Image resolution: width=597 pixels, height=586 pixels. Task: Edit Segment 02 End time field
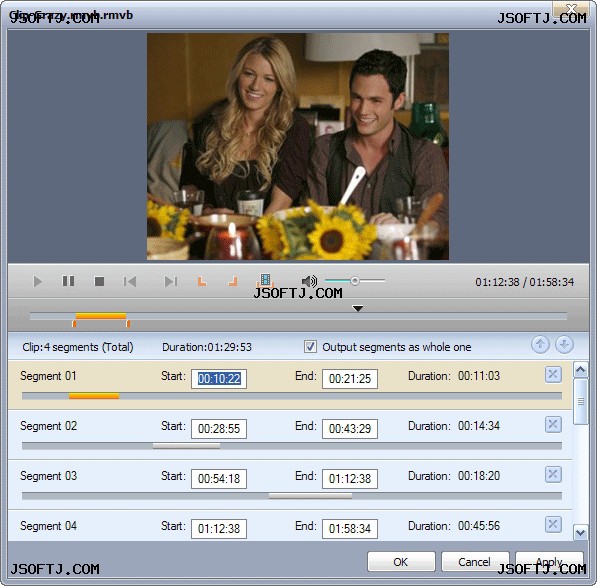(x=350, y=429)
